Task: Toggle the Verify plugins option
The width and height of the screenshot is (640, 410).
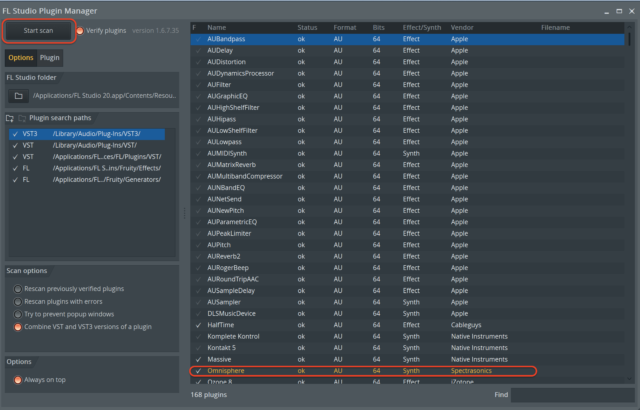Action: 80,31
